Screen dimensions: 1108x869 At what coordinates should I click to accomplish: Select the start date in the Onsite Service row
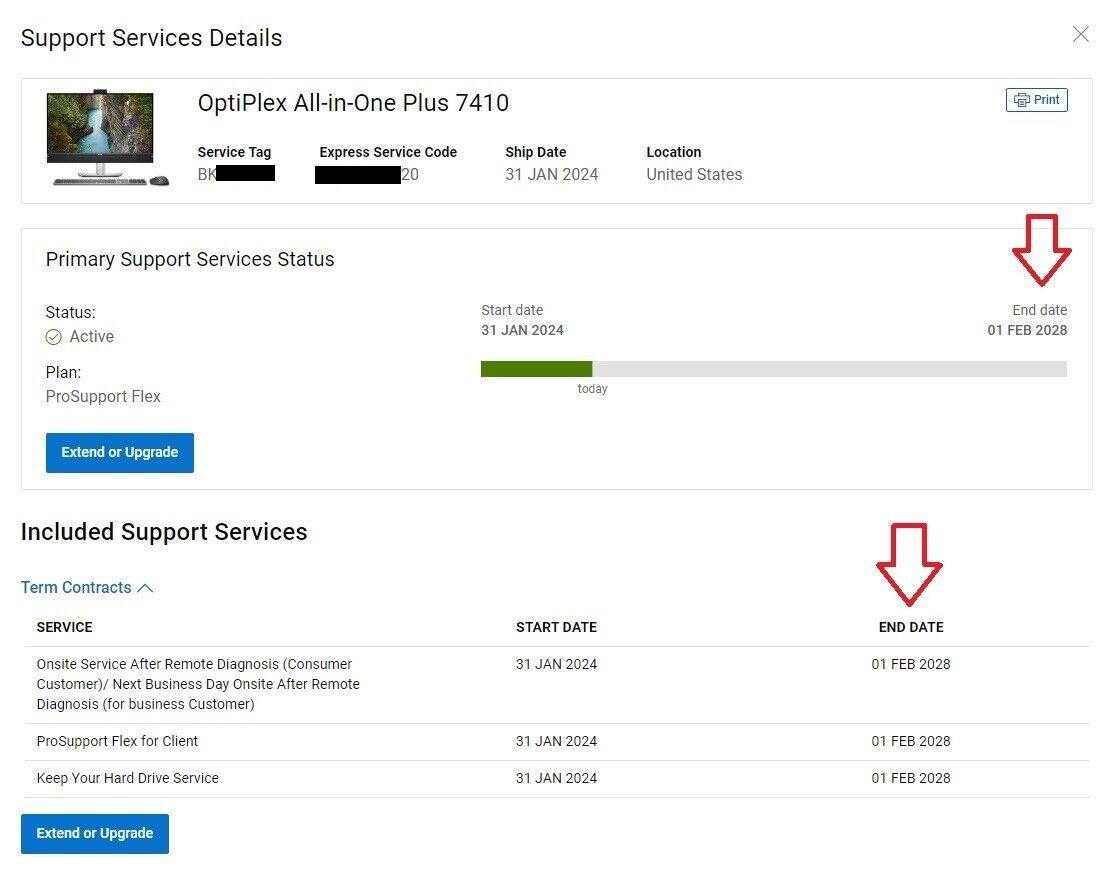tap(556, 664)
